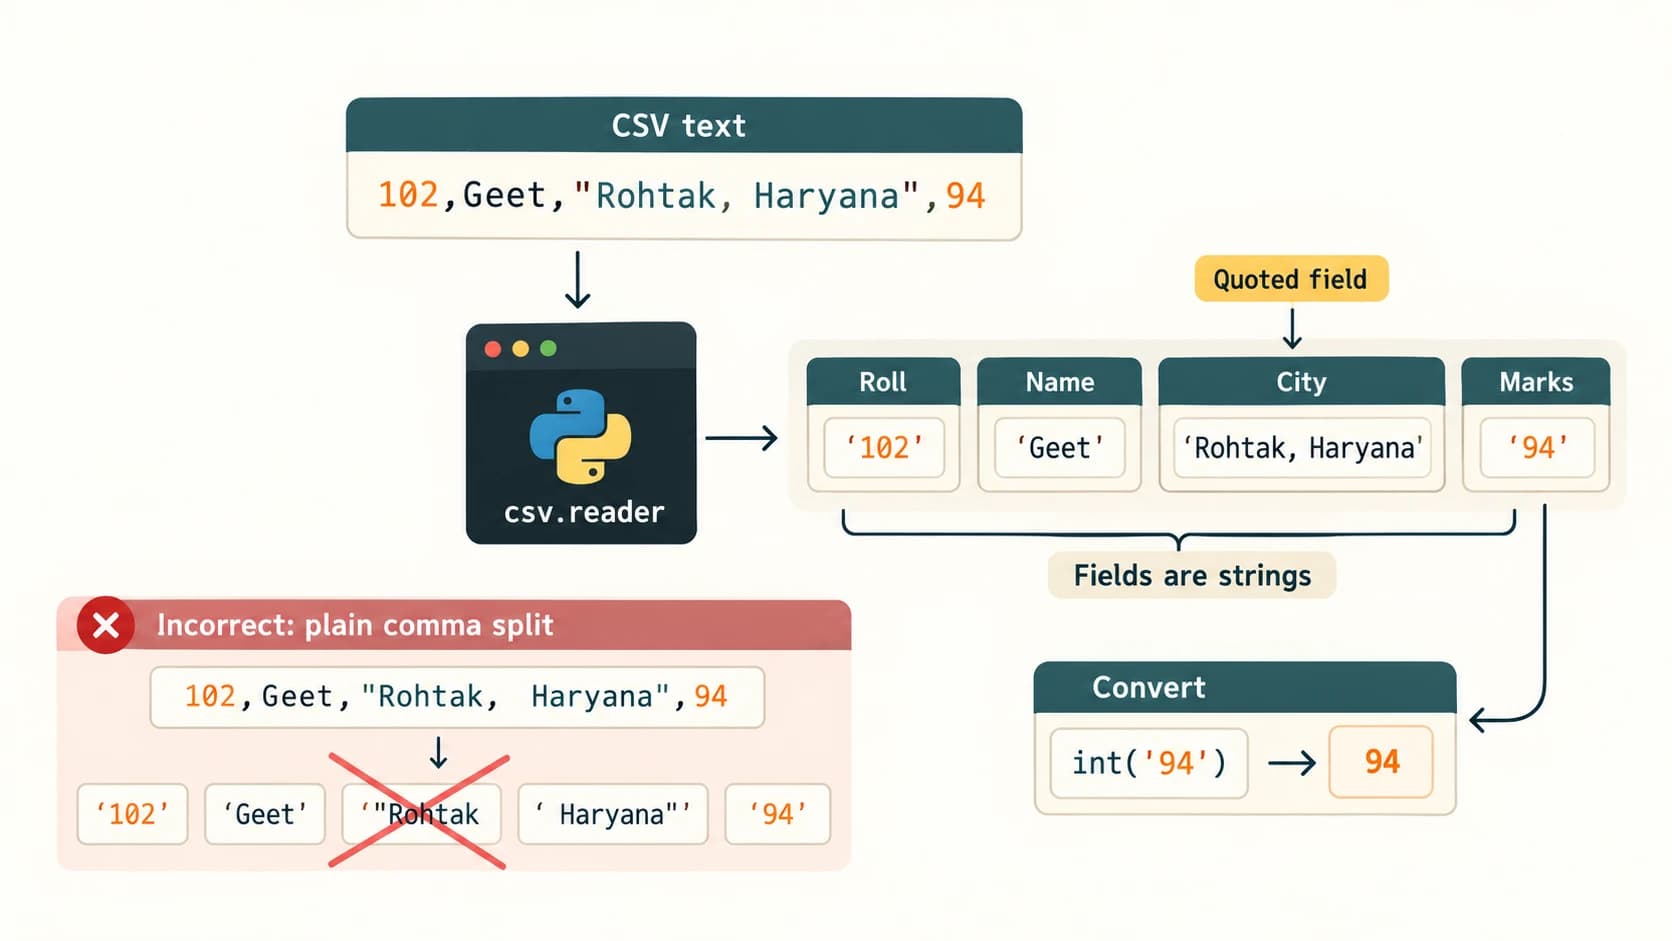Click the Haryana" chip

click(613, 814)
